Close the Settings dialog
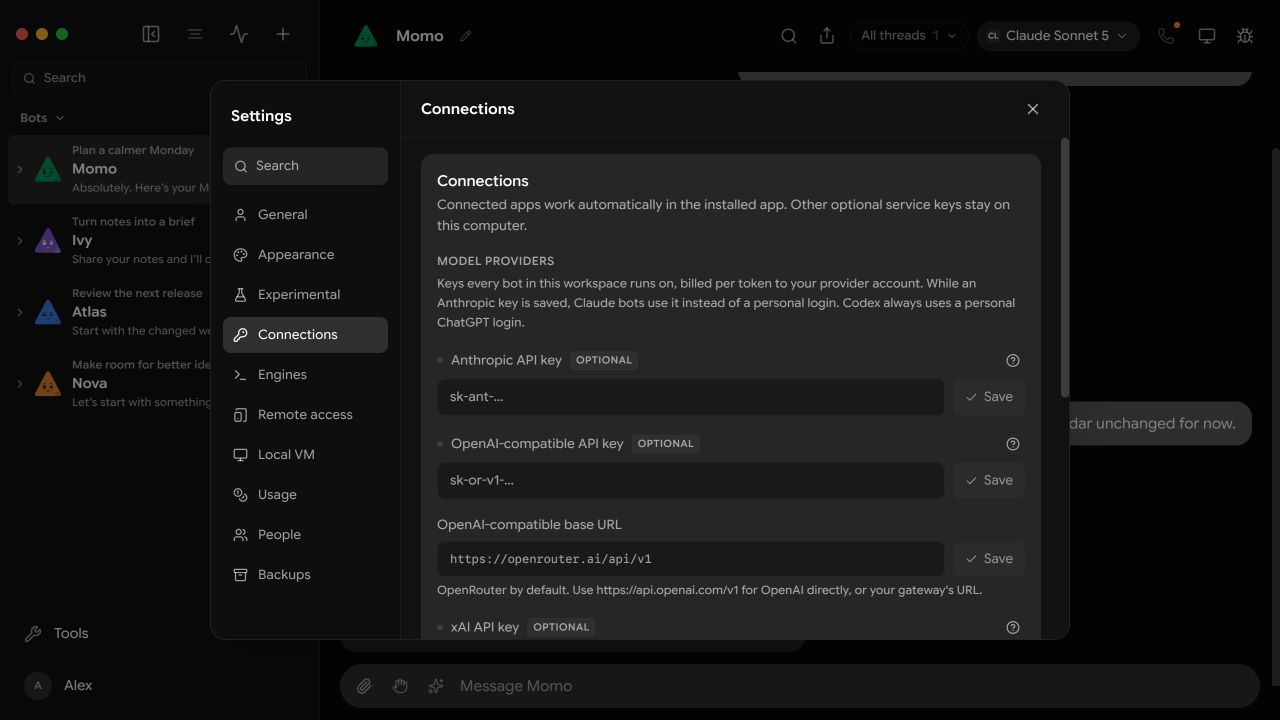 coord(1033,109)
